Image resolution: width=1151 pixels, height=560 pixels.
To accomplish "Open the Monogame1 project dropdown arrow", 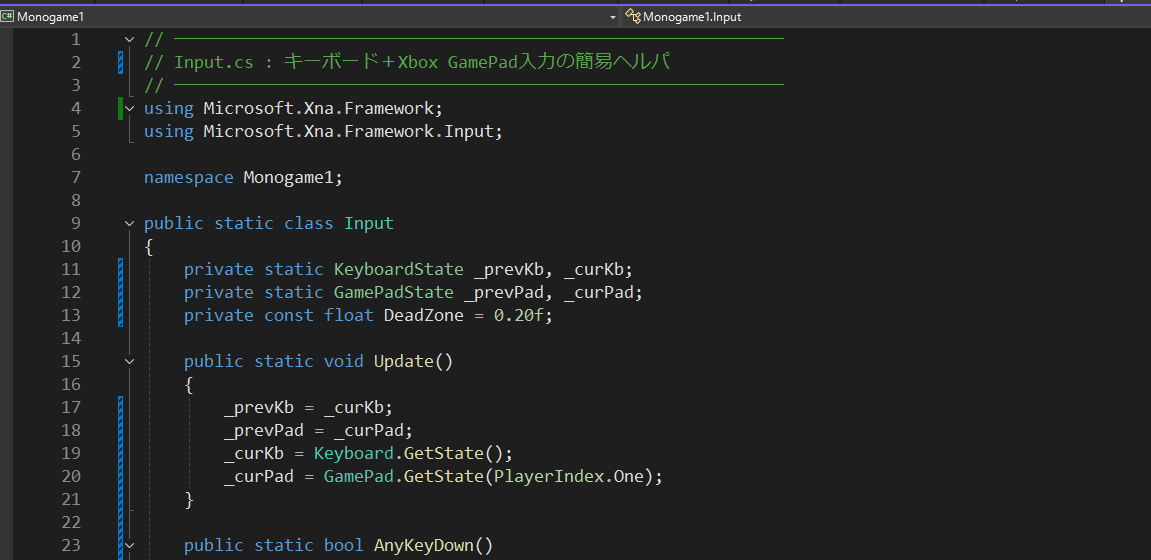I will pyautogui.click(x=612, y=17).
